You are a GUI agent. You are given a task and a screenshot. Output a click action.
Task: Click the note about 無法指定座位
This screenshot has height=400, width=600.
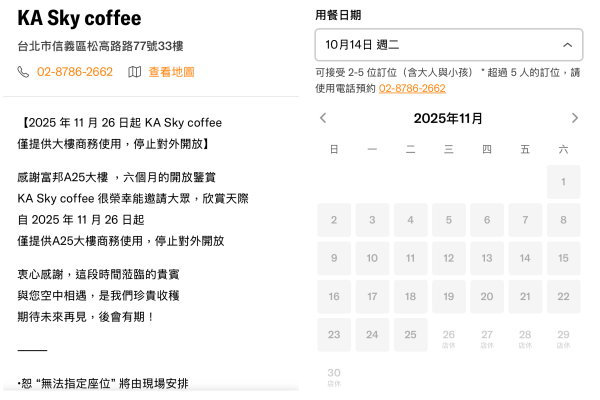pyautogui.click(x=103, y=384)
